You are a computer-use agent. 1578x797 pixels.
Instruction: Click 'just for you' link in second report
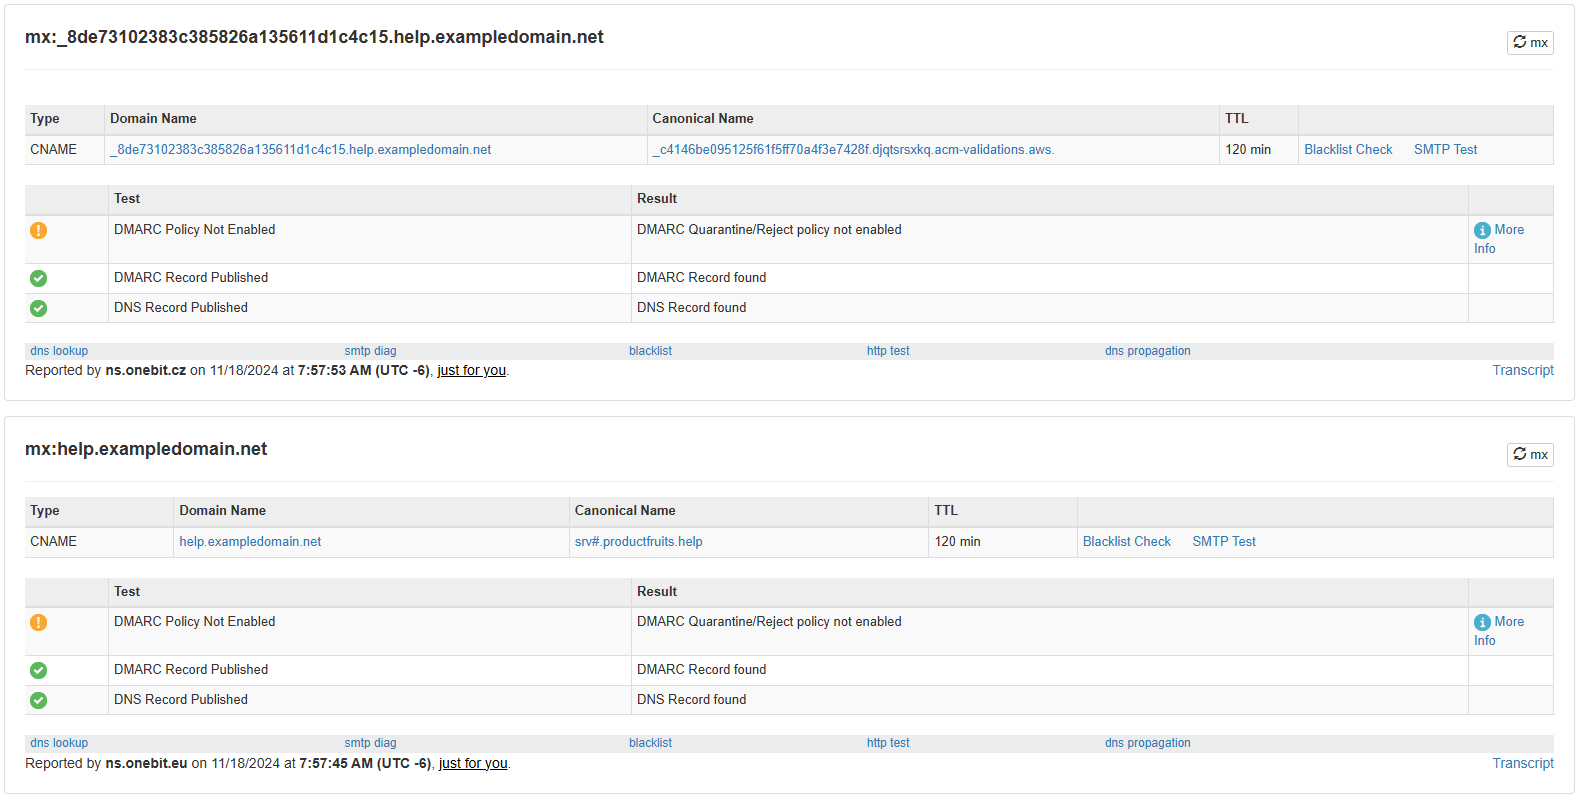(x=473, y=763)
